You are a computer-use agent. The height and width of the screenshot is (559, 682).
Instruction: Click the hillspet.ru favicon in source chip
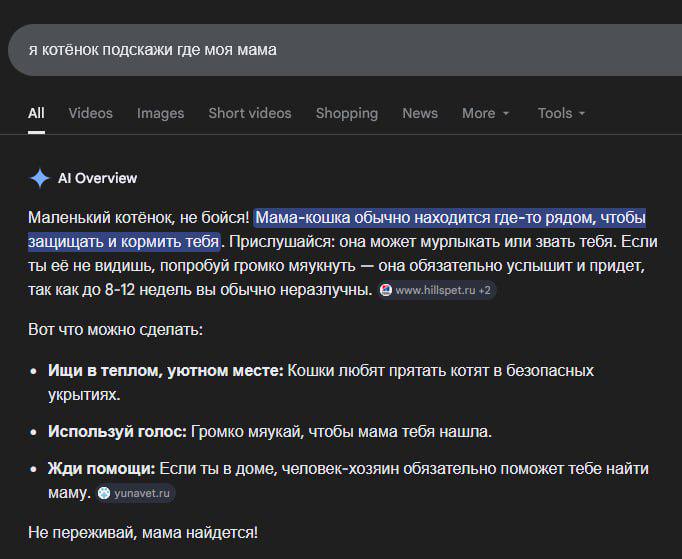point(387,291)
